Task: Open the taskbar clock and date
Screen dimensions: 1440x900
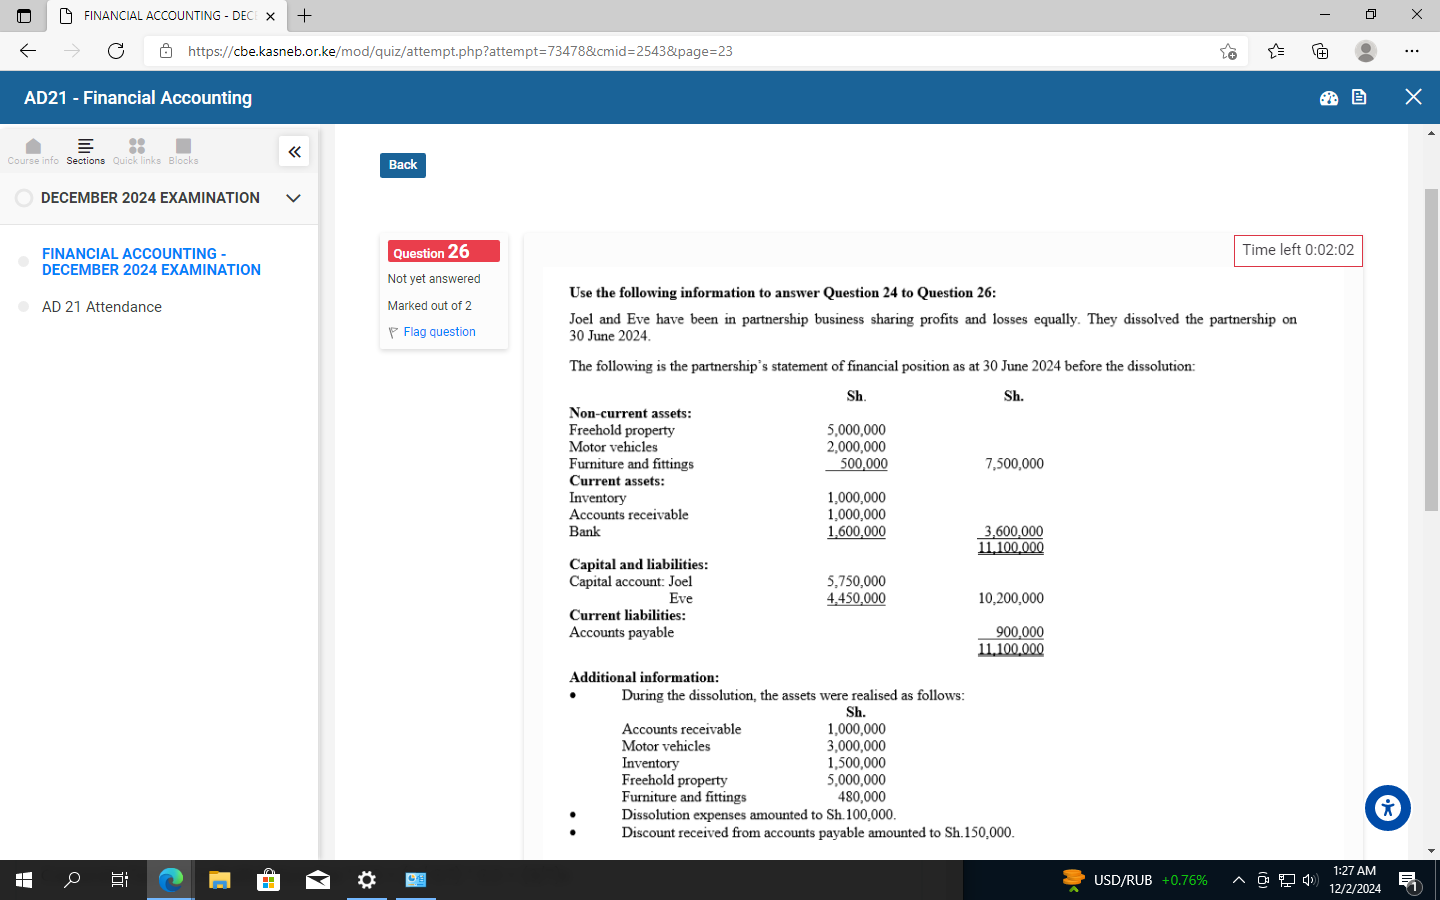Action: tap(1354, 880)
